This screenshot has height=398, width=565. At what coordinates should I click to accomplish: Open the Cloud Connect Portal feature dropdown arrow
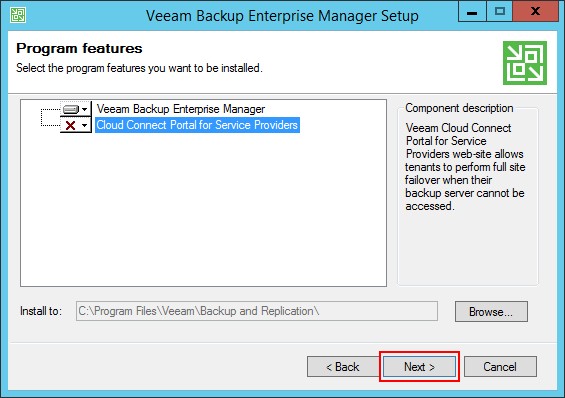[x=85, y=125]
